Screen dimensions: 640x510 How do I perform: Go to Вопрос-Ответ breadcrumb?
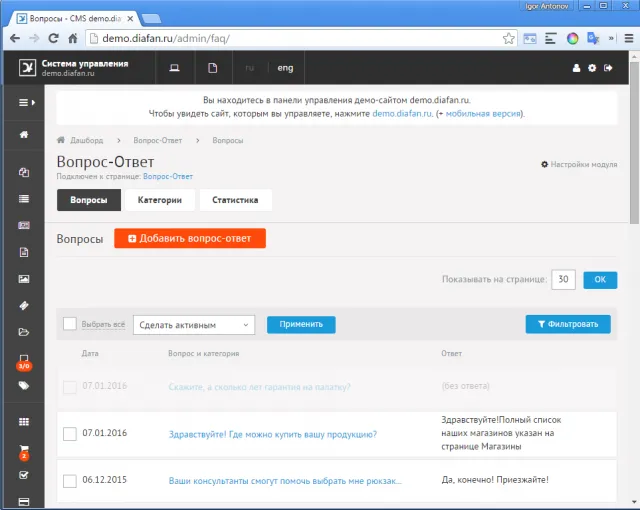pos(158,140)
